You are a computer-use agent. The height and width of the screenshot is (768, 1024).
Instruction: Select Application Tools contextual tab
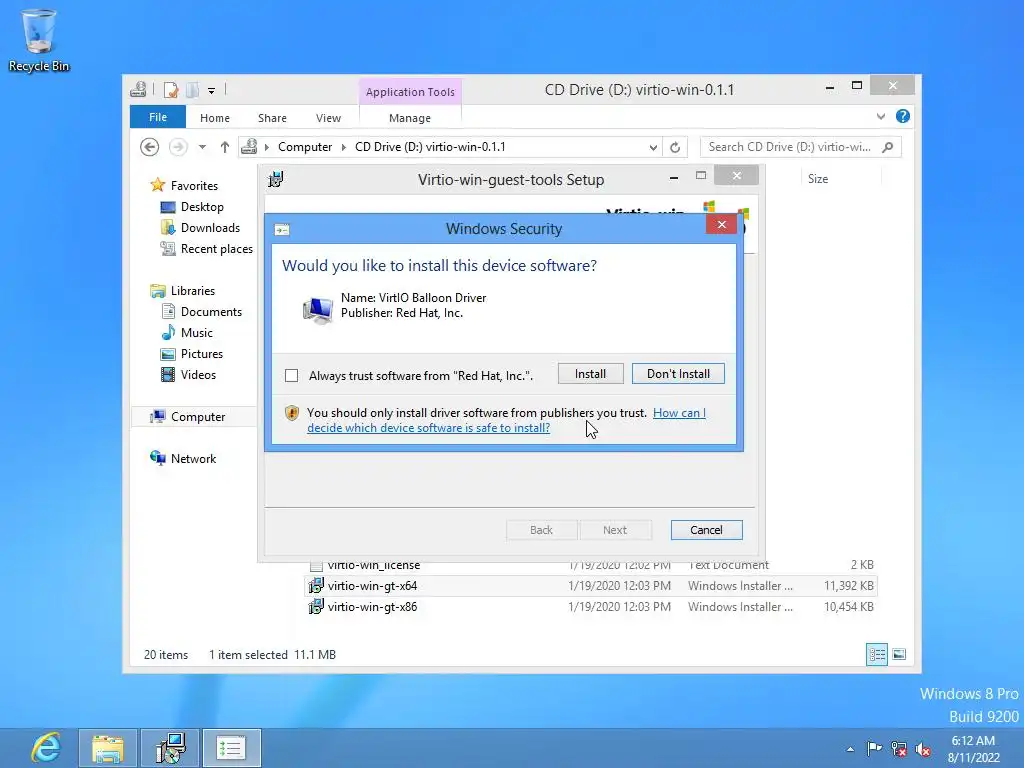410,92
